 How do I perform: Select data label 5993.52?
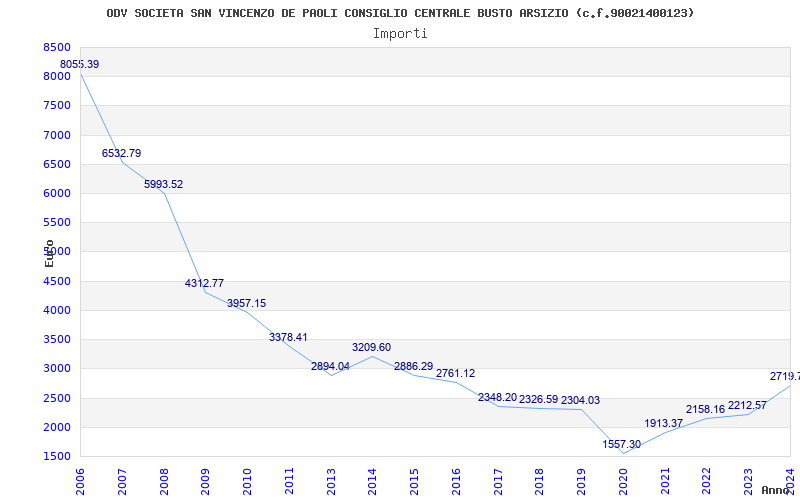pyautogui.click(x=163, y=185)
